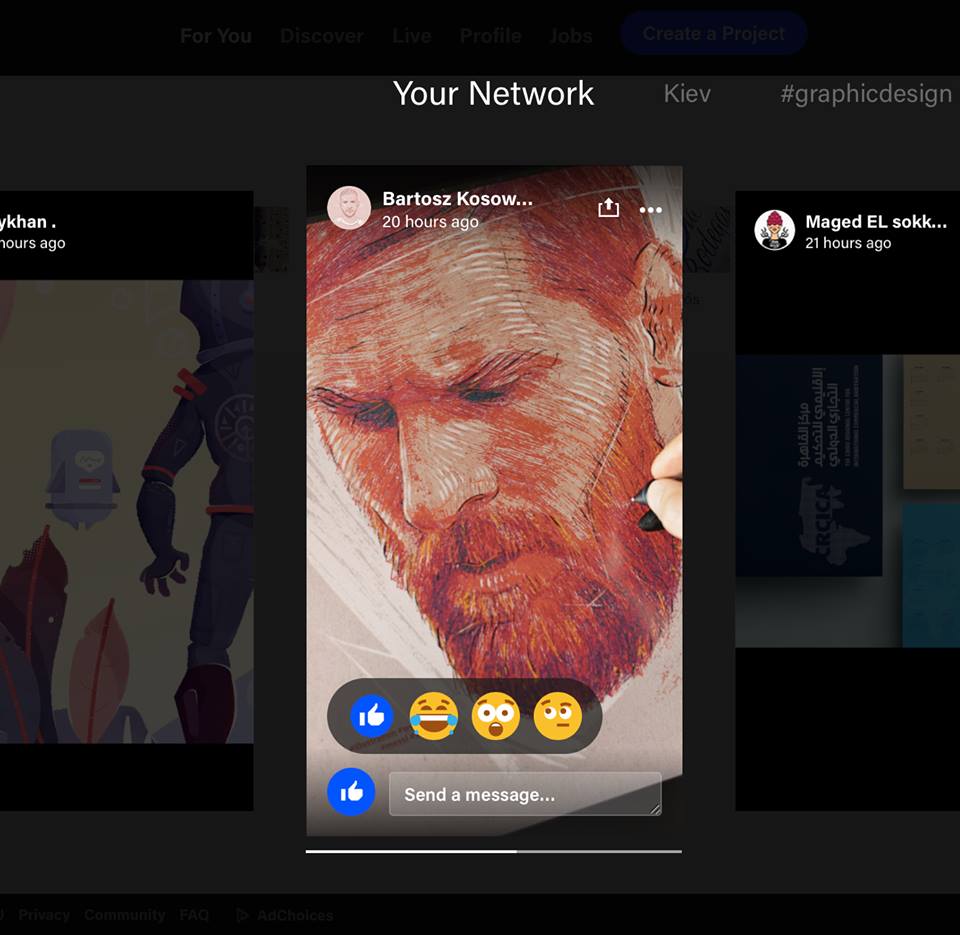
Task: Open the Privacy link in footer
Action: click(44, 915)
